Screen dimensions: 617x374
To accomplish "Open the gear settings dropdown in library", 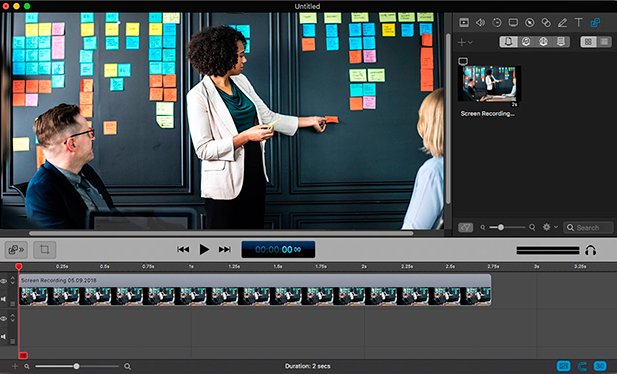I will point(550,227).
